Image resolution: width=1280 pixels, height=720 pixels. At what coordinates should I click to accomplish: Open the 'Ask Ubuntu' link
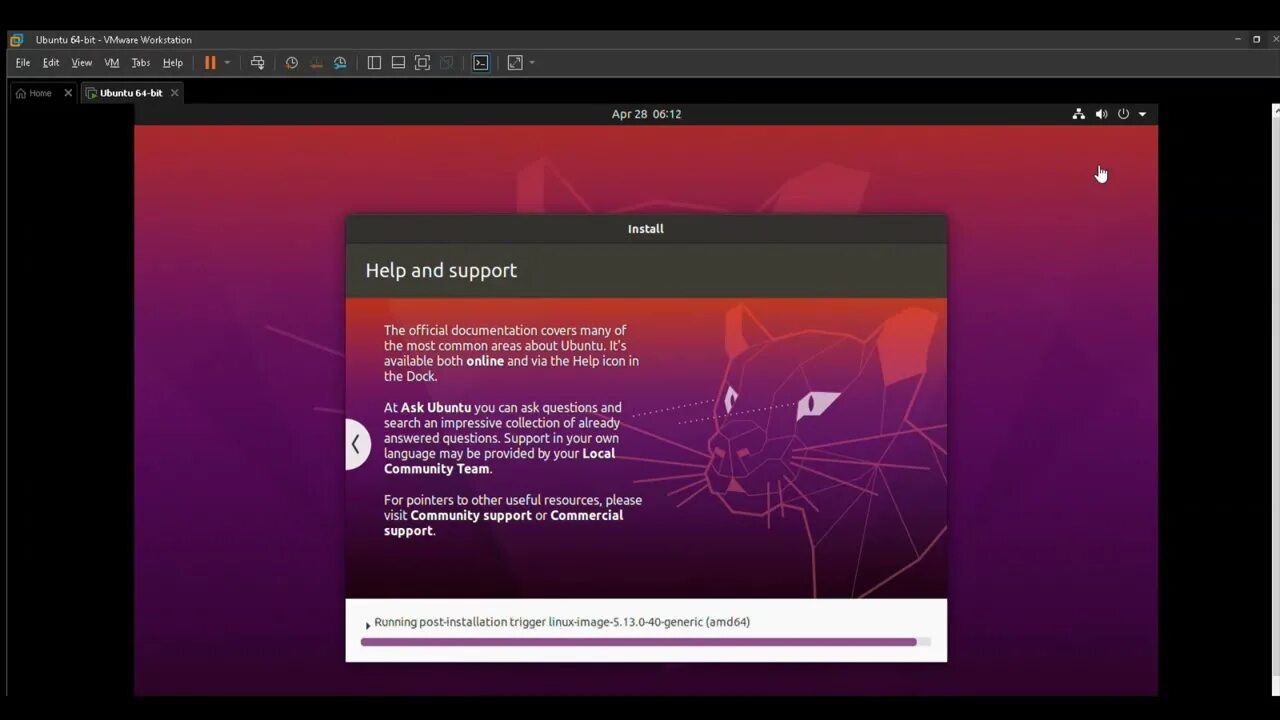[436, 408]
